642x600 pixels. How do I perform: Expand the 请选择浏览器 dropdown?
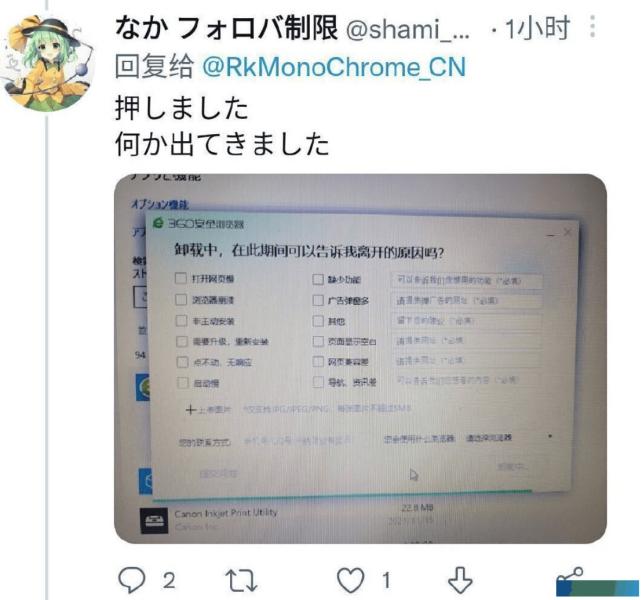coord(509,437)
